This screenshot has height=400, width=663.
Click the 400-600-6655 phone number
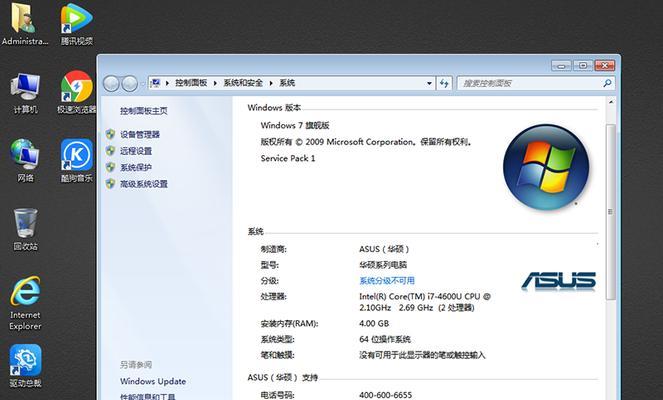[x=385, y=395]
